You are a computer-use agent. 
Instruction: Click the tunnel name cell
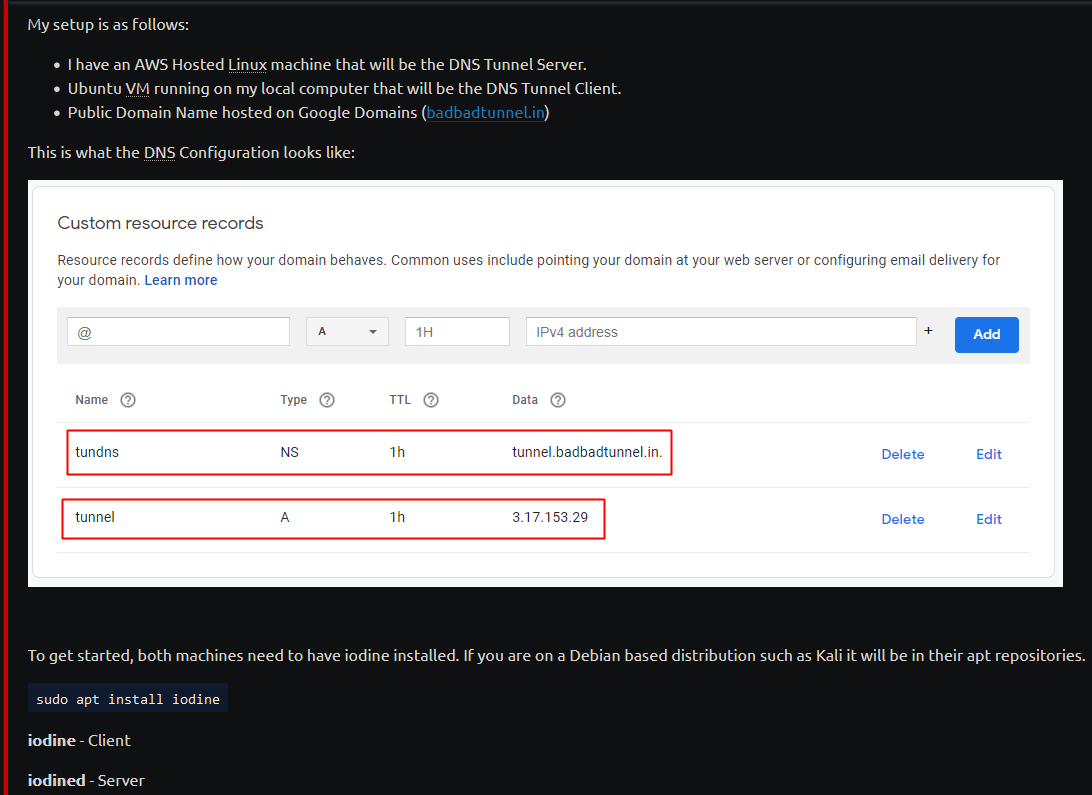tap(95, 517)
